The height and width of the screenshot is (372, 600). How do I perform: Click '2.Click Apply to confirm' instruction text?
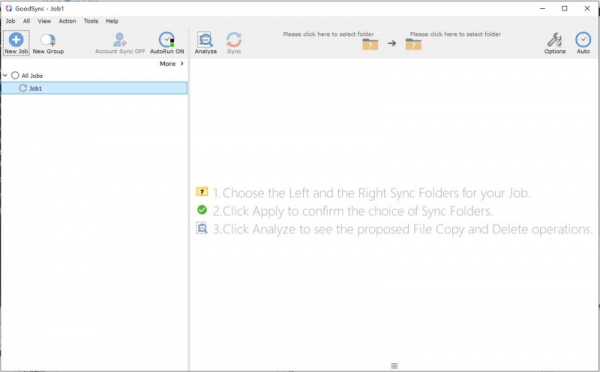pos(352,211)
